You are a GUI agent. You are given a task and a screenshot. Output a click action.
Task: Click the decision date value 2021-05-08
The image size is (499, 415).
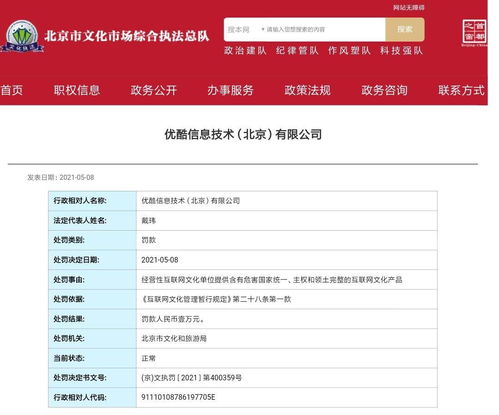click(x=160, y=260)
